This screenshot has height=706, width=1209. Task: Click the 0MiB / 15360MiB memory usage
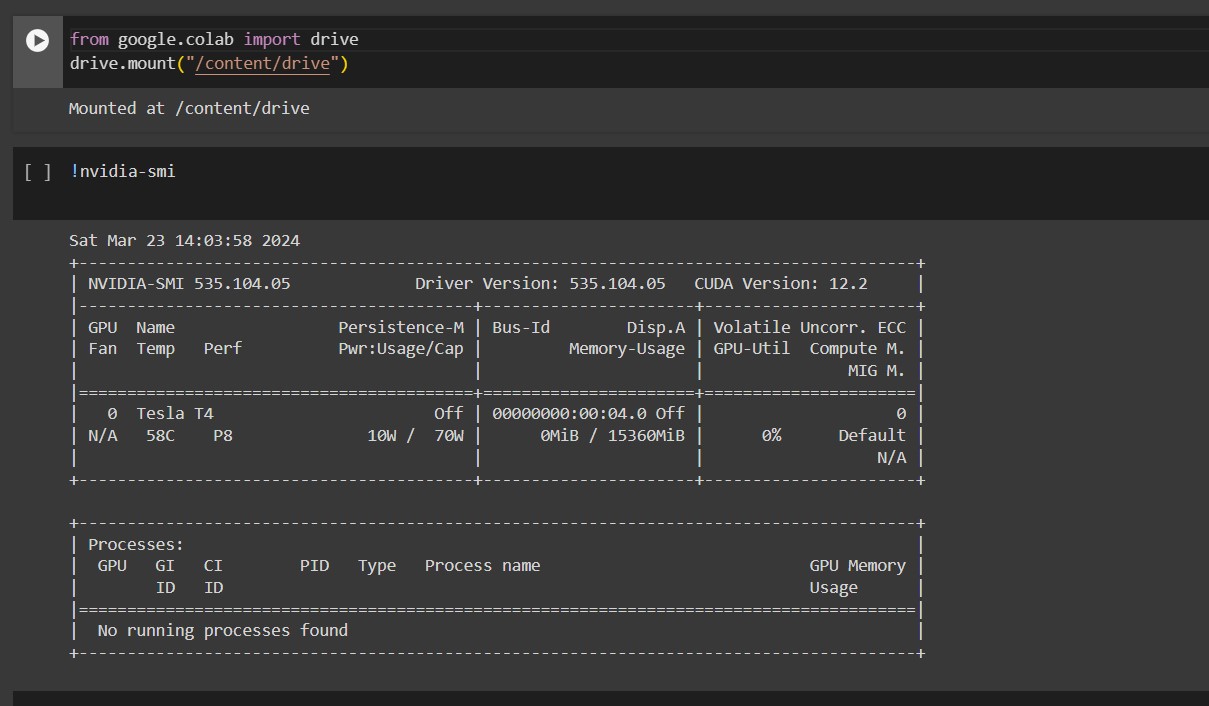pos(612,435)
